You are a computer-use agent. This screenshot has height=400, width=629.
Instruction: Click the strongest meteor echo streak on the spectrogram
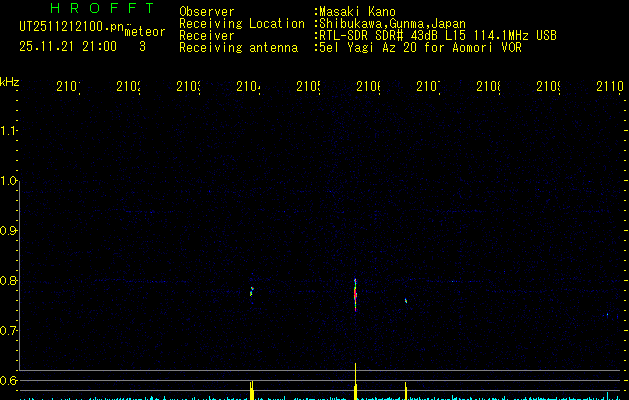click(355, 294)
